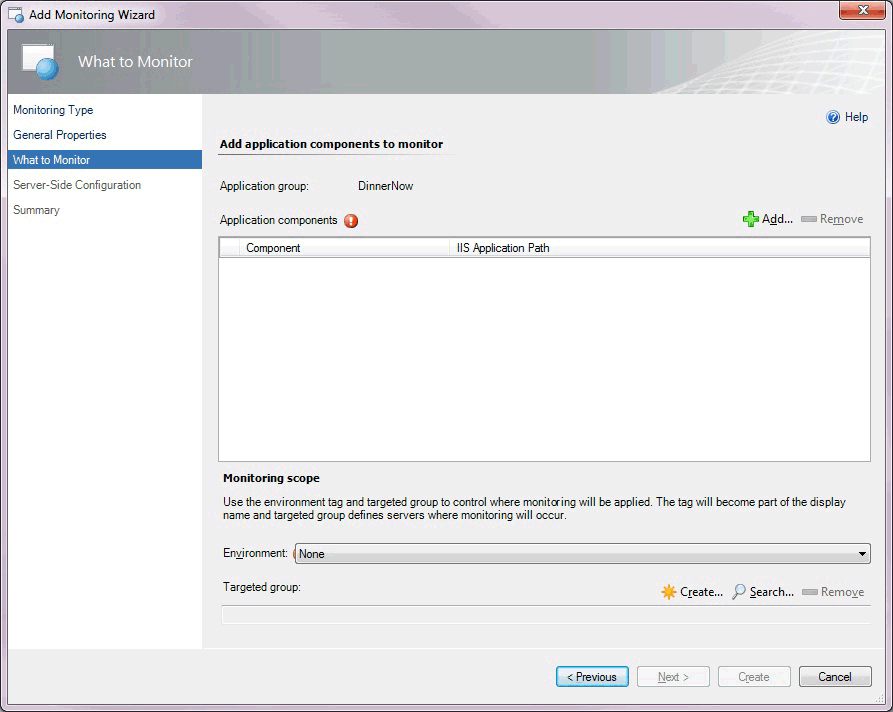Screen dimensions: 893x712
Task: Open the Environment dropdown
Action: click(580, 553)
